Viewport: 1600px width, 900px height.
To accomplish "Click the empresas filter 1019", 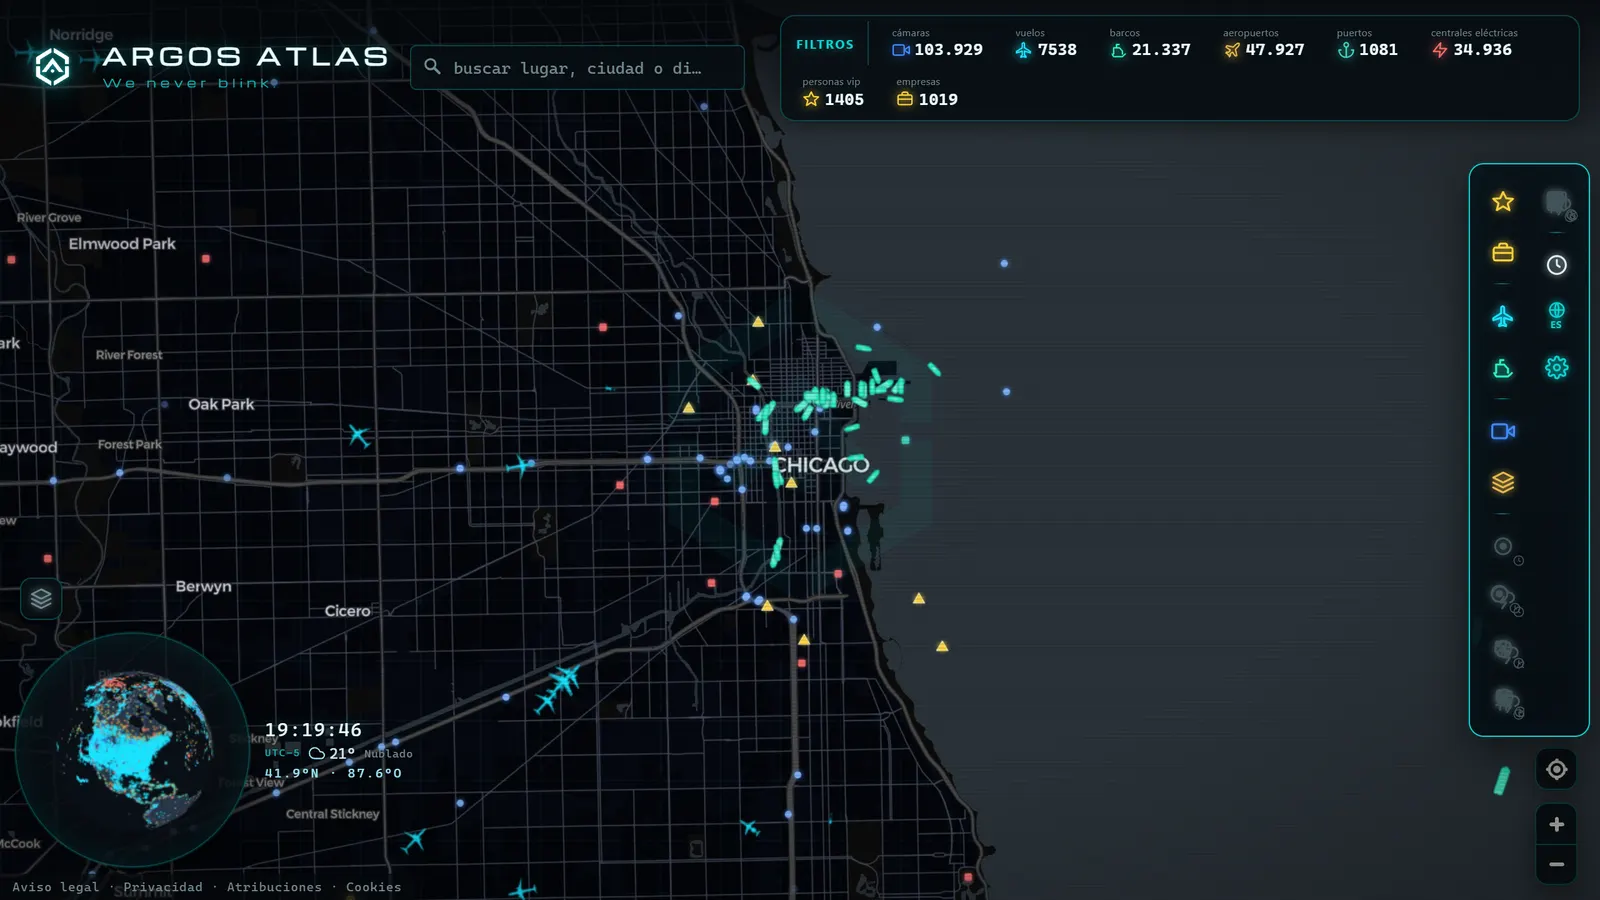I will pos(927,92).
